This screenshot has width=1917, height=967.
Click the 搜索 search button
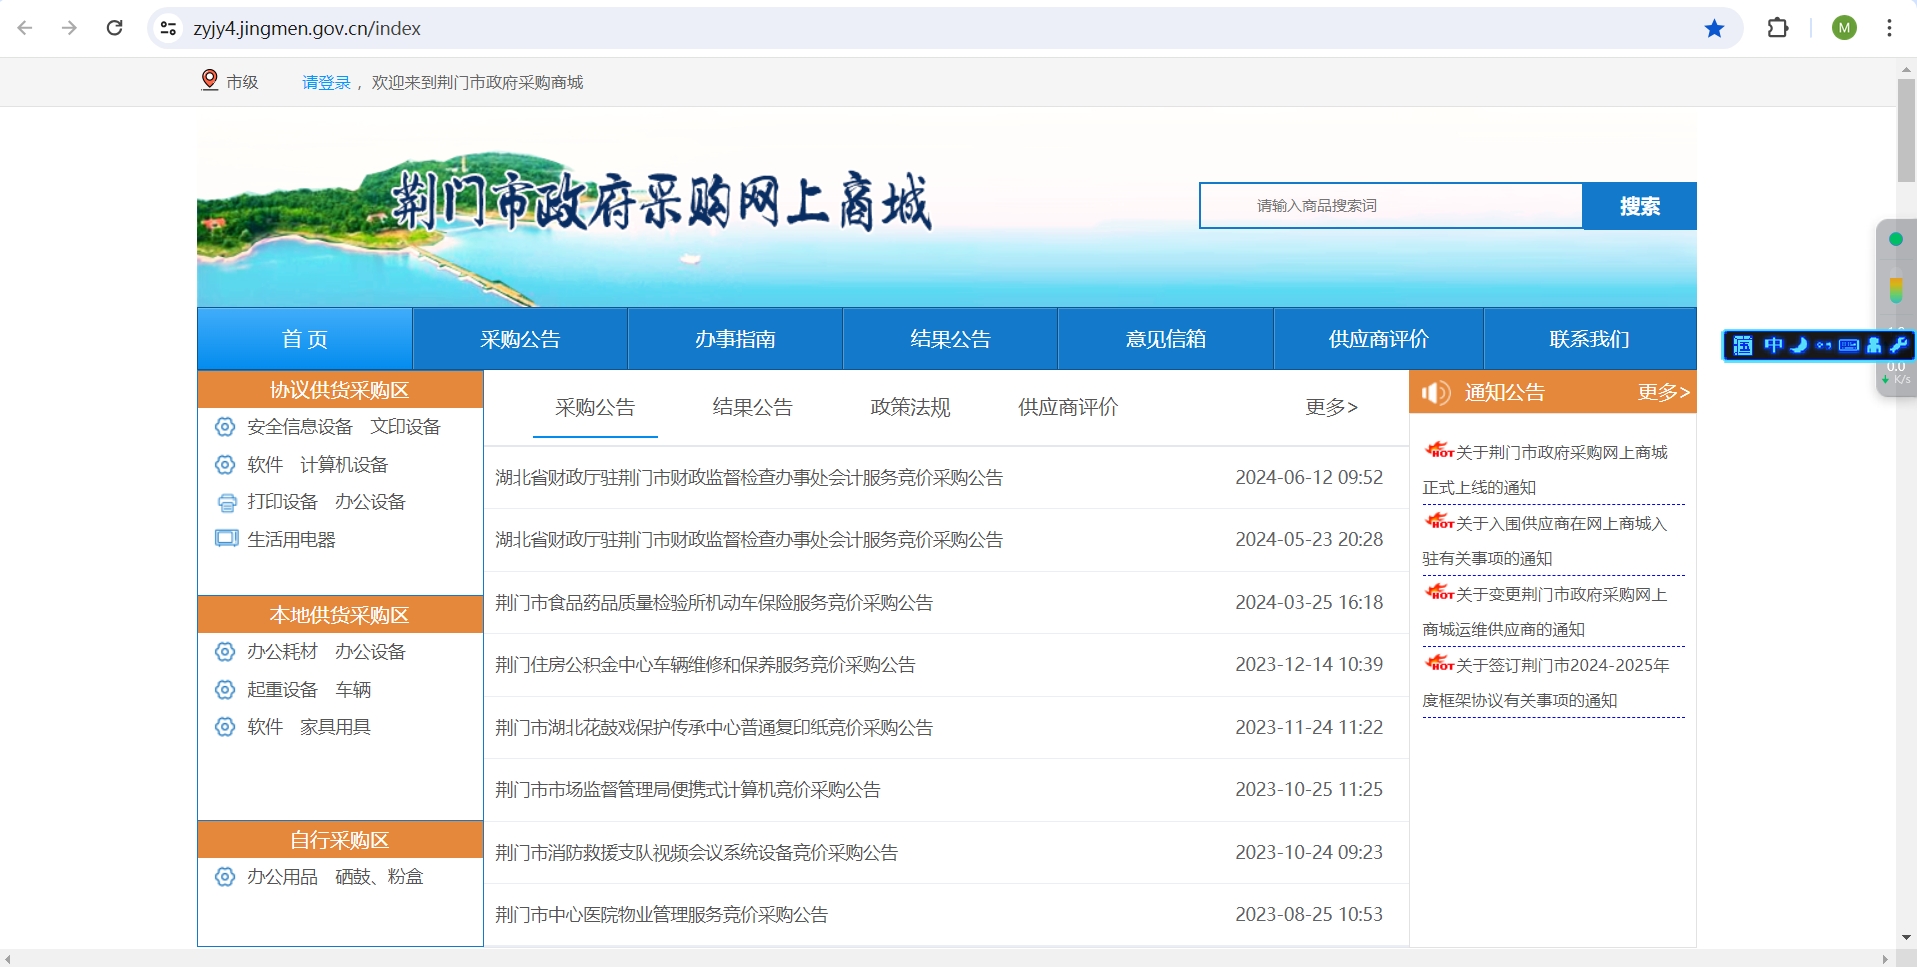1640,206
